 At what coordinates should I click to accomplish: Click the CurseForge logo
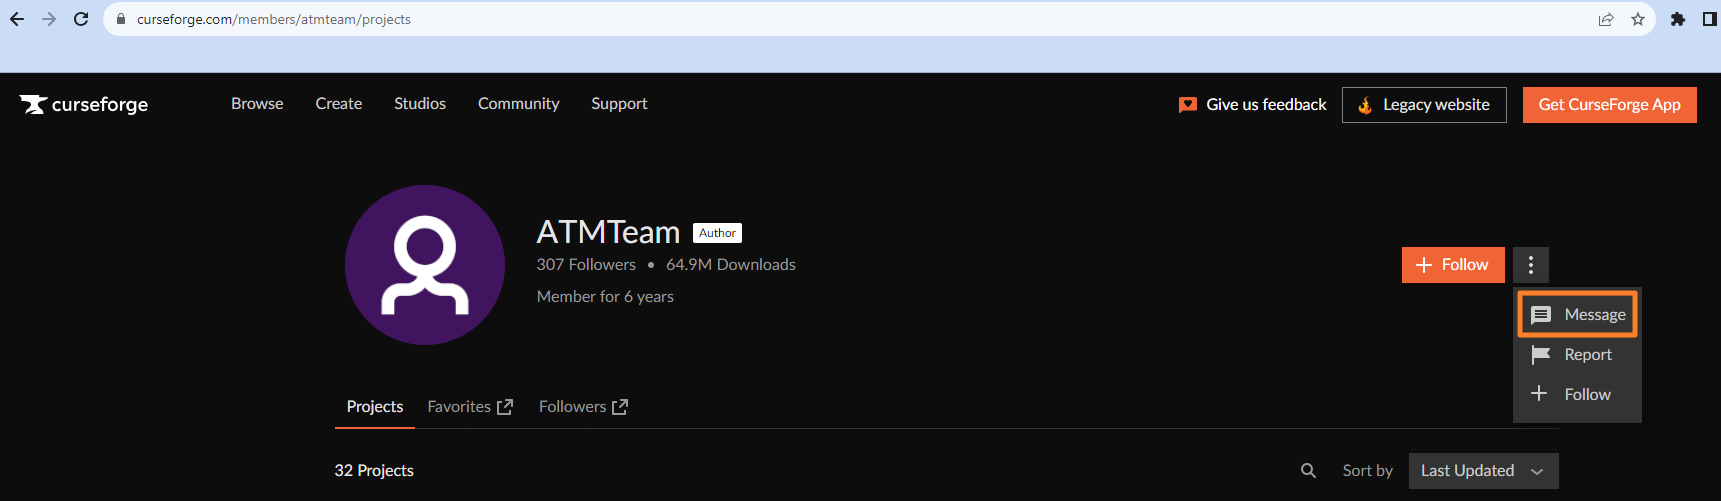pyautogui.click(x=84, y=104)
